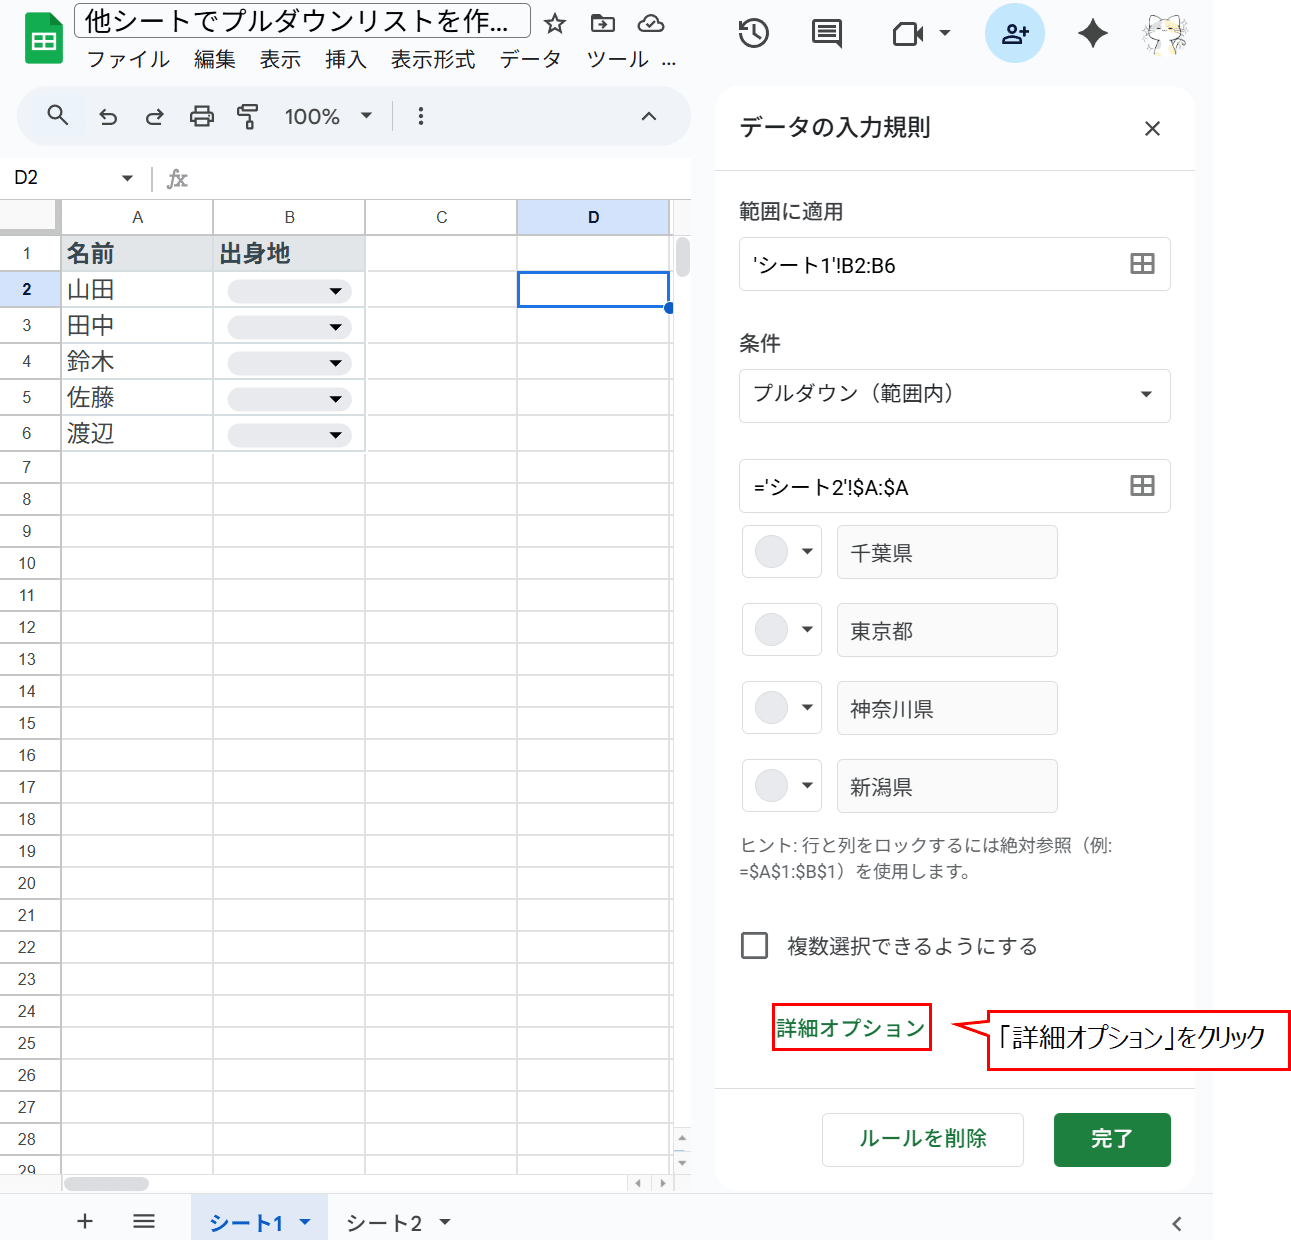Start a Google Meet call
1291x1240 pixels.
click(x=906, y=33)
